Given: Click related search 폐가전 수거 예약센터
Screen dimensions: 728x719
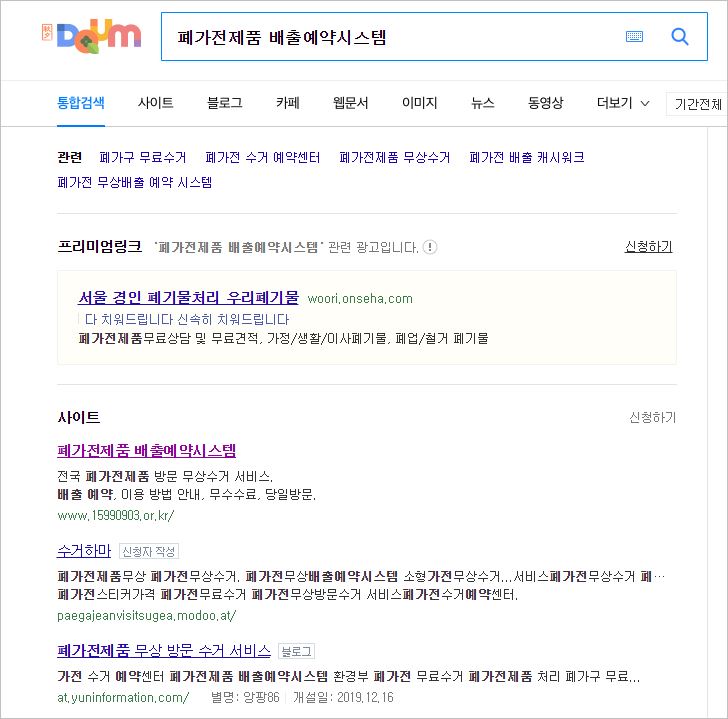Looking at the screenshot, I should [x=262, y=157].
